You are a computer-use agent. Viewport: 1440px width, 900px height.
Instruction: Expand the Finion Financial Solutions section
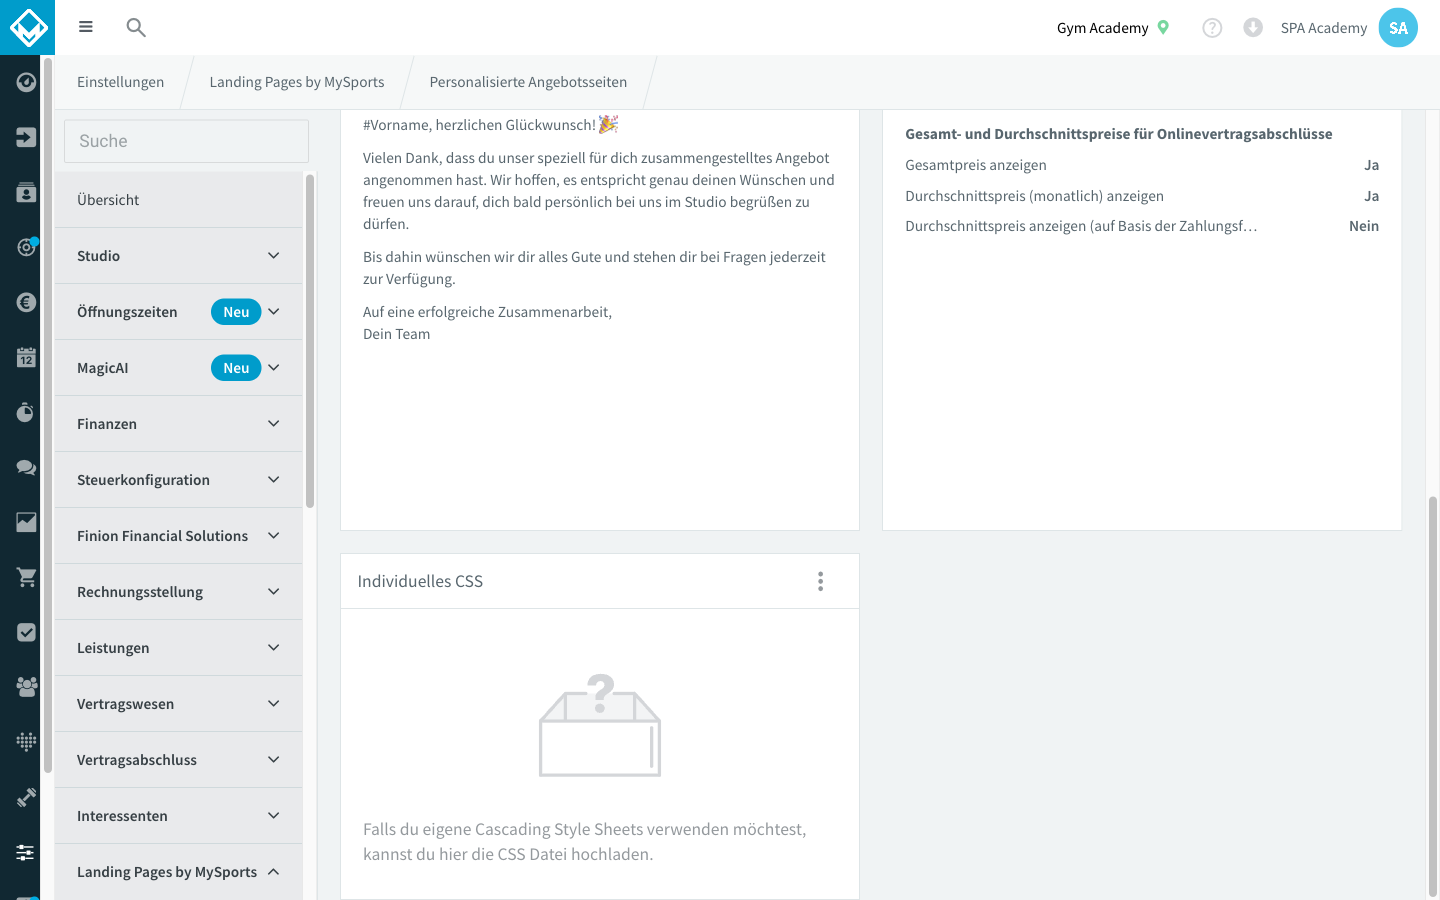[x=179, y=536]
